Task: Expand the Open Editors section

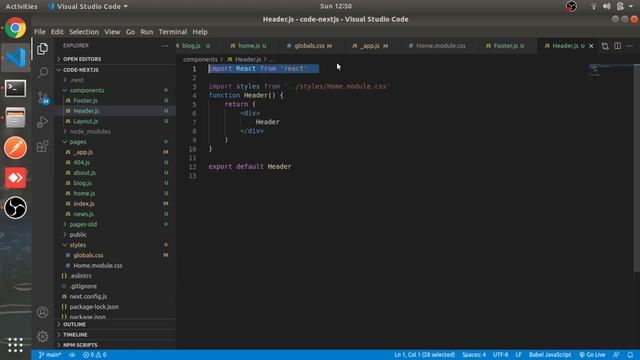Action: (x=116, y=59)
